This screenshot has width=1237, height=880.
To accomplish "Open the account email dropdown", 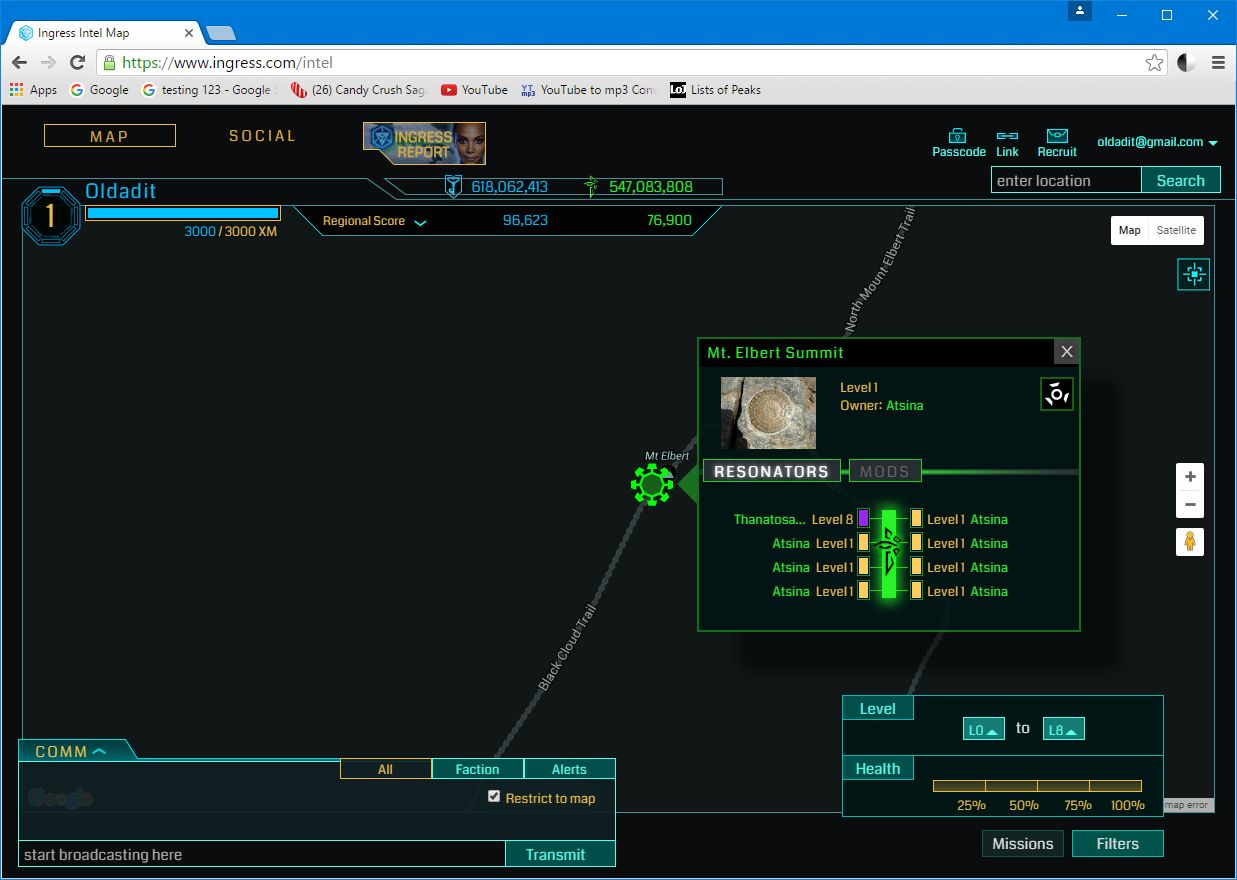I will pyautogui.click(x=1157, y=142).
